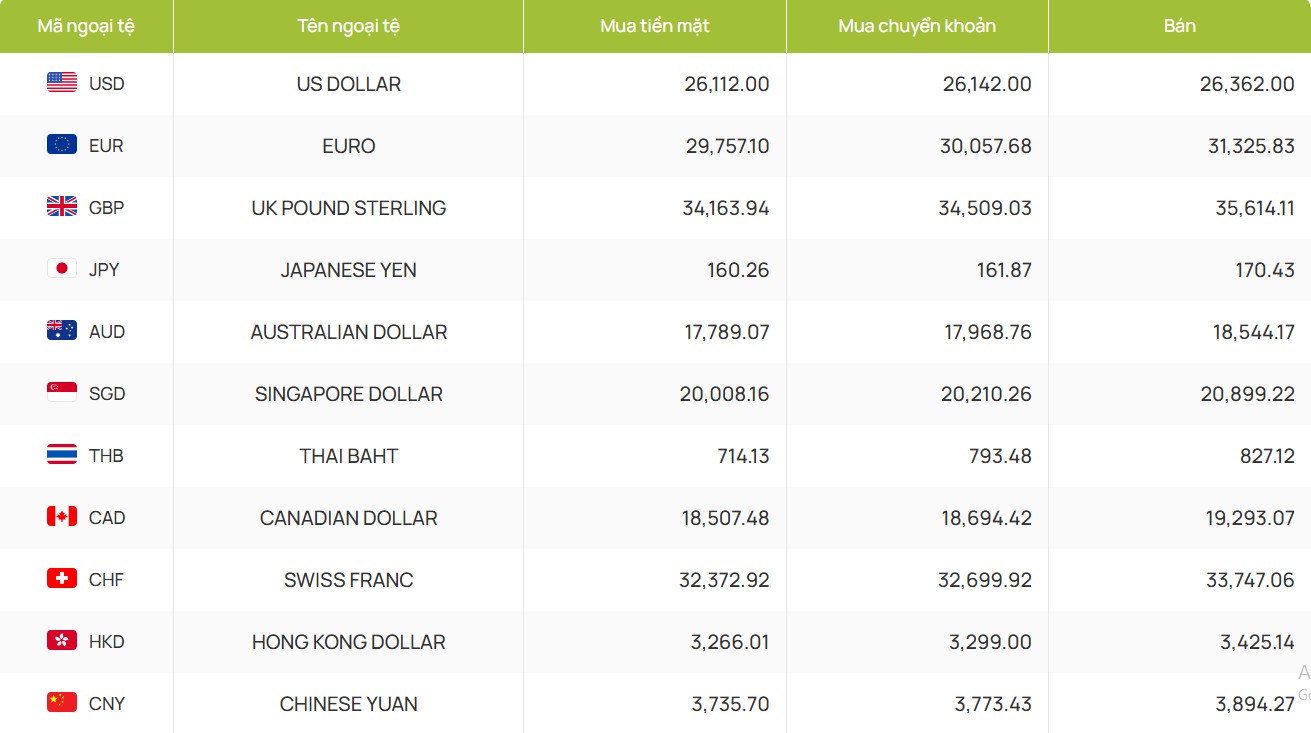Click the US DOLLAR currency name
This screenshot has height=733, width=1311.
pos(348,84)
